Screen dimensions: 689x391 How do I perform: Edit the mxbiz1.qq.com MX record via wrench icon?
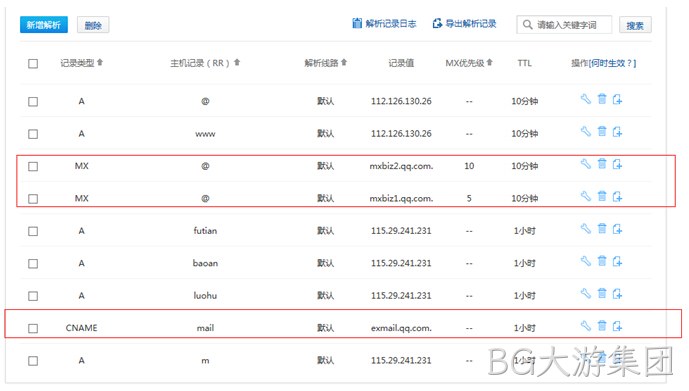tap(586, 196)
